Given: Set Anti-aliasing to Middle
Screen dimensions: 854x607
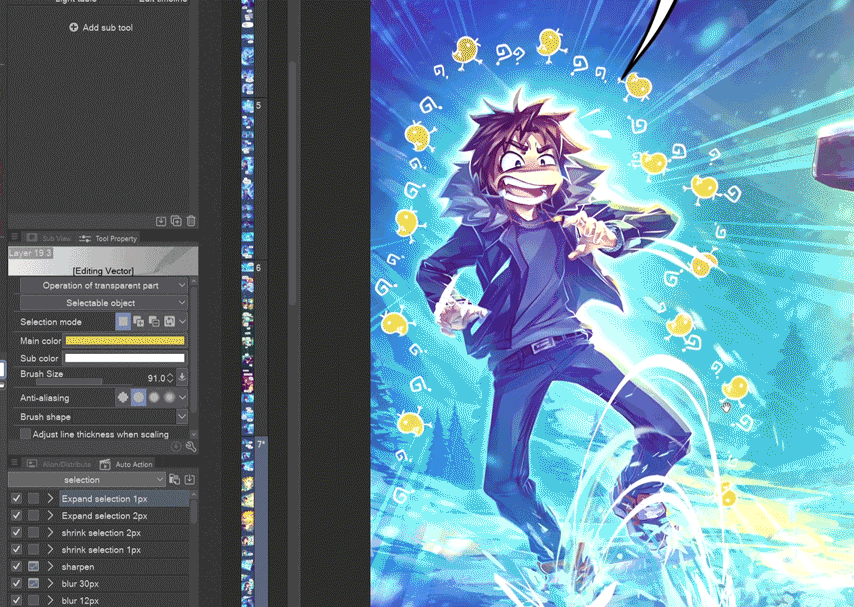Looking at the screenshot, I should [154, 398].
